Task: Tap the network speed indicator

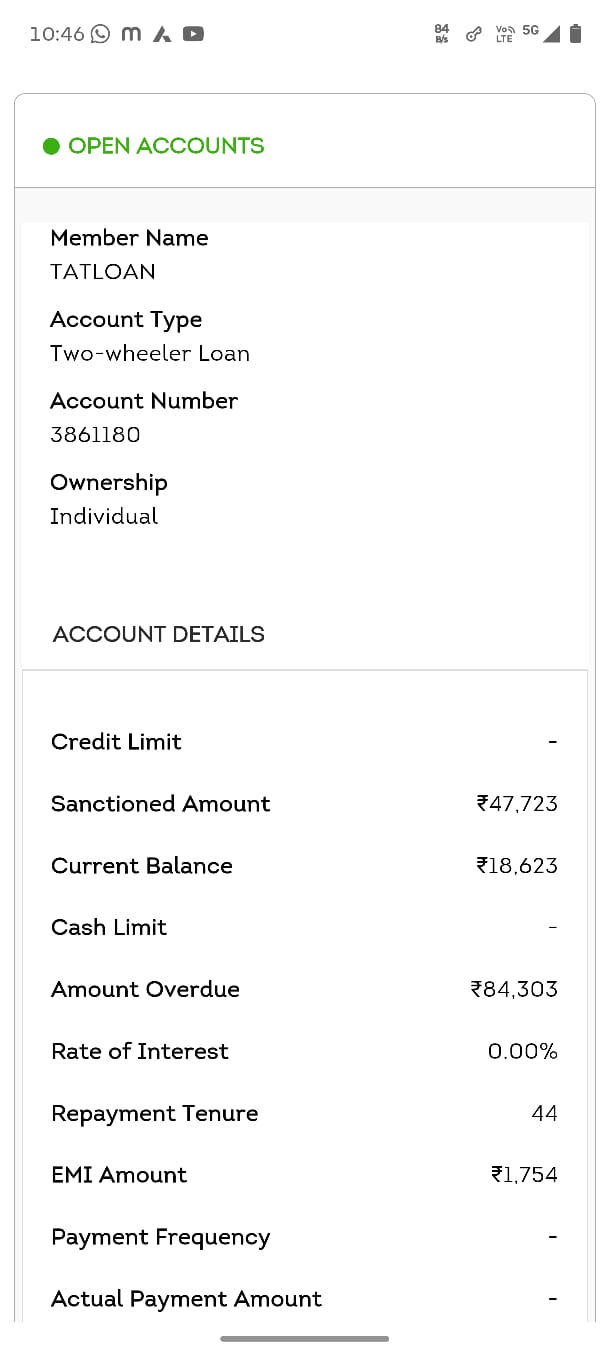Action: tap(442, 34)
